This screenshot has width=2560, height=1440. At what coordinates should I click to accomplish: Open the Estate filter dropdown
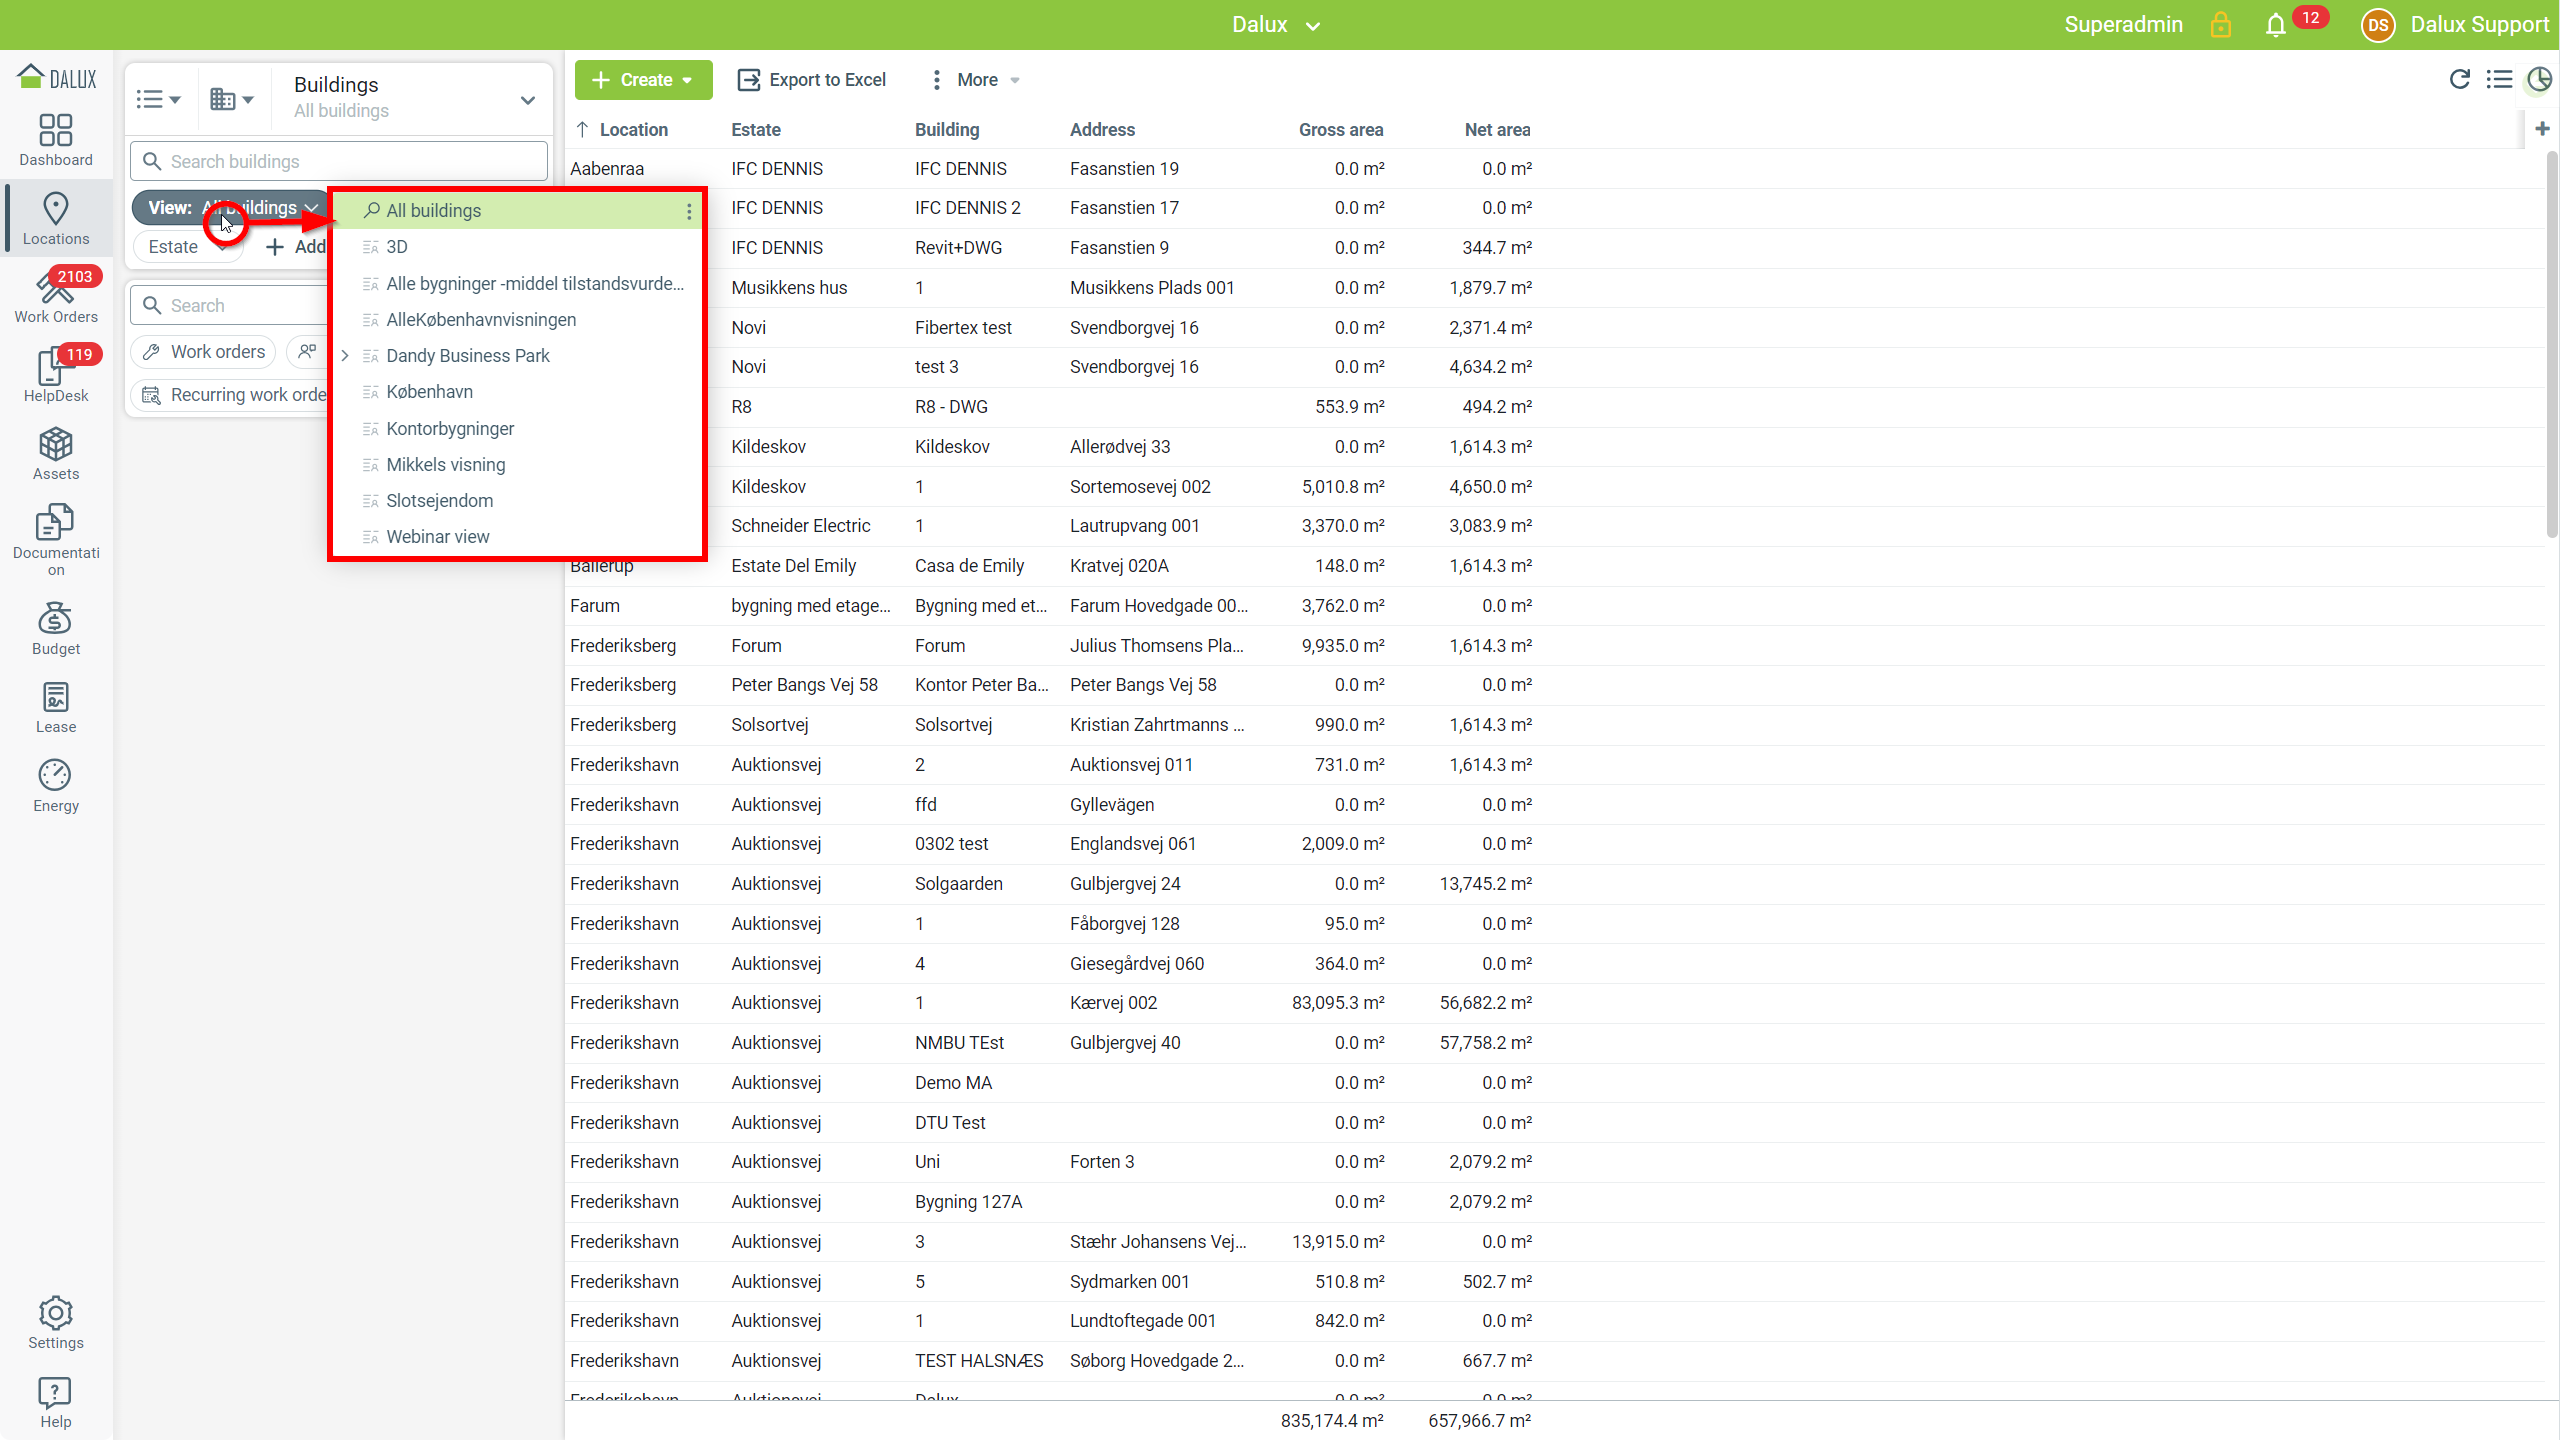click(188, 247)
